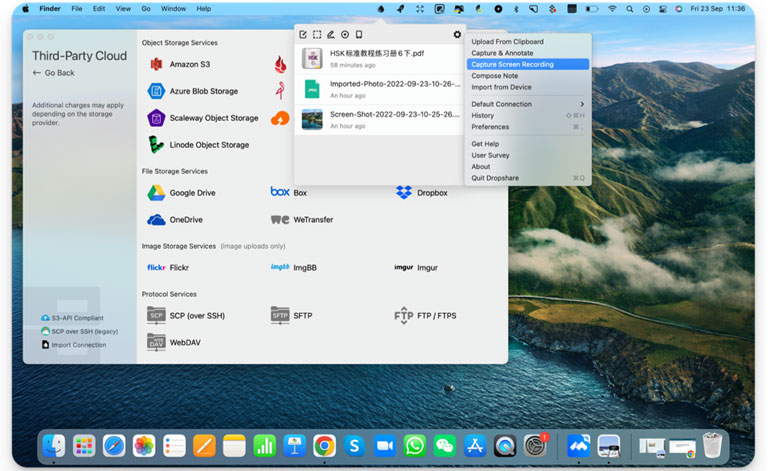Open Imported-Photo upload entry
Viewport: 768px width, 471px height.
click(x=380, y=89)
